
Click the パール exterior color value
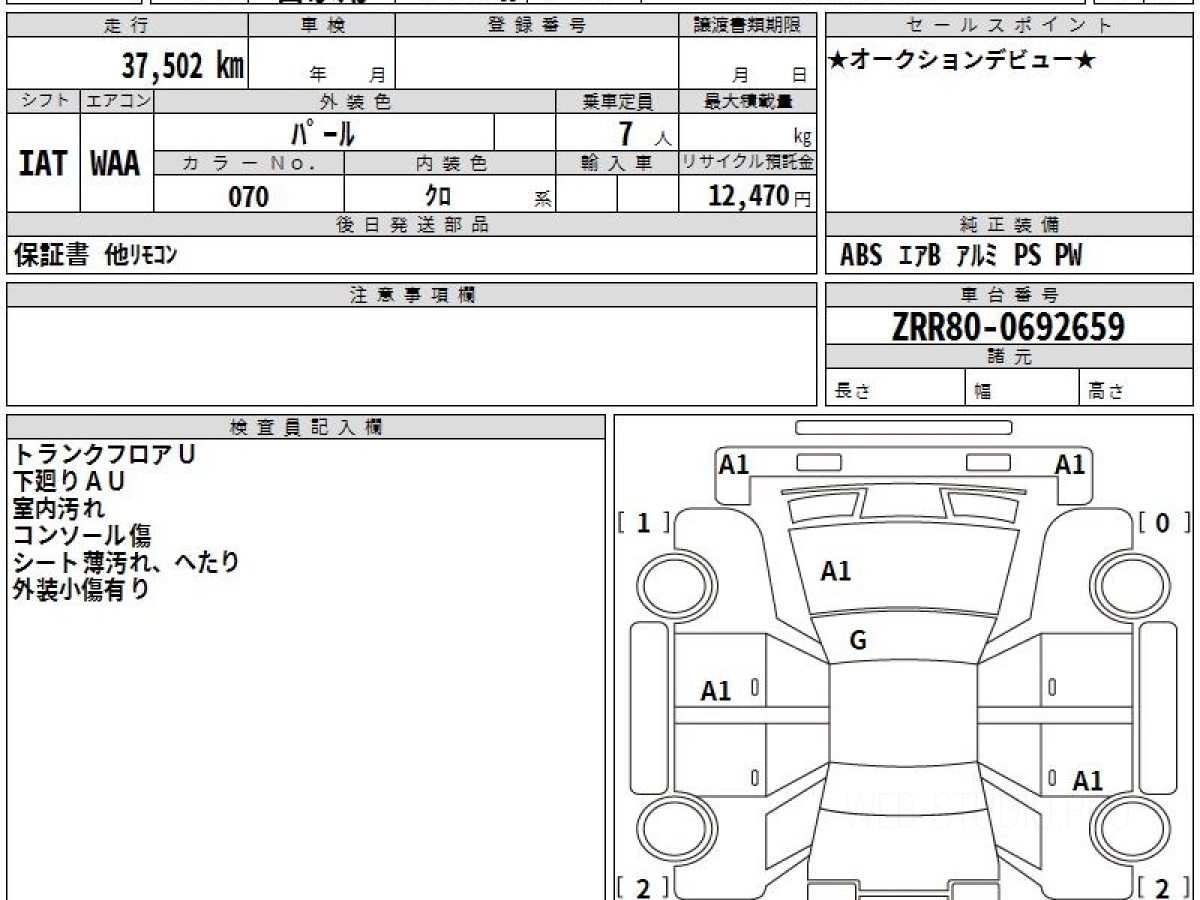pyautogui.click(x=323, y=132)
